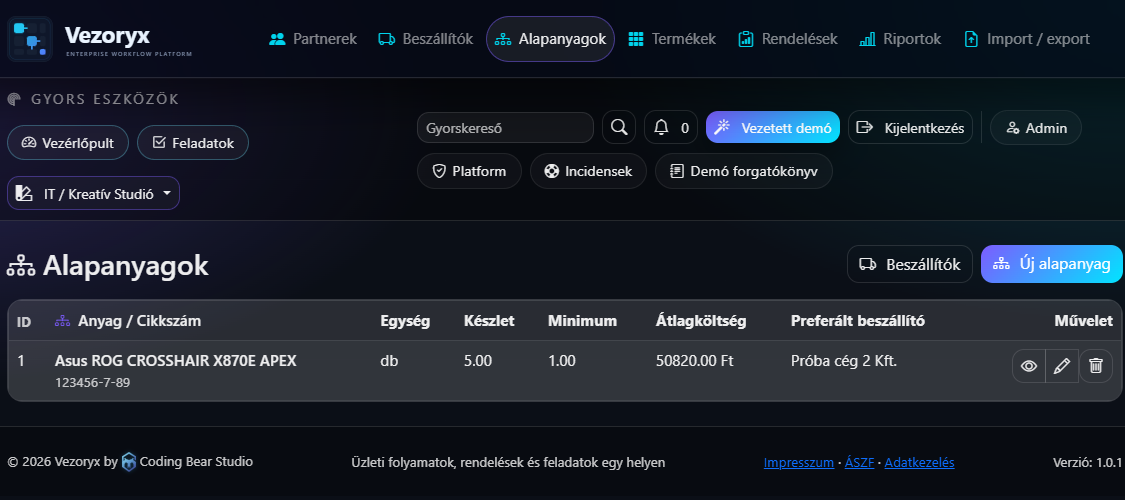
Task: Click the Átlagköltség column header
Action: tap(701, 321)
